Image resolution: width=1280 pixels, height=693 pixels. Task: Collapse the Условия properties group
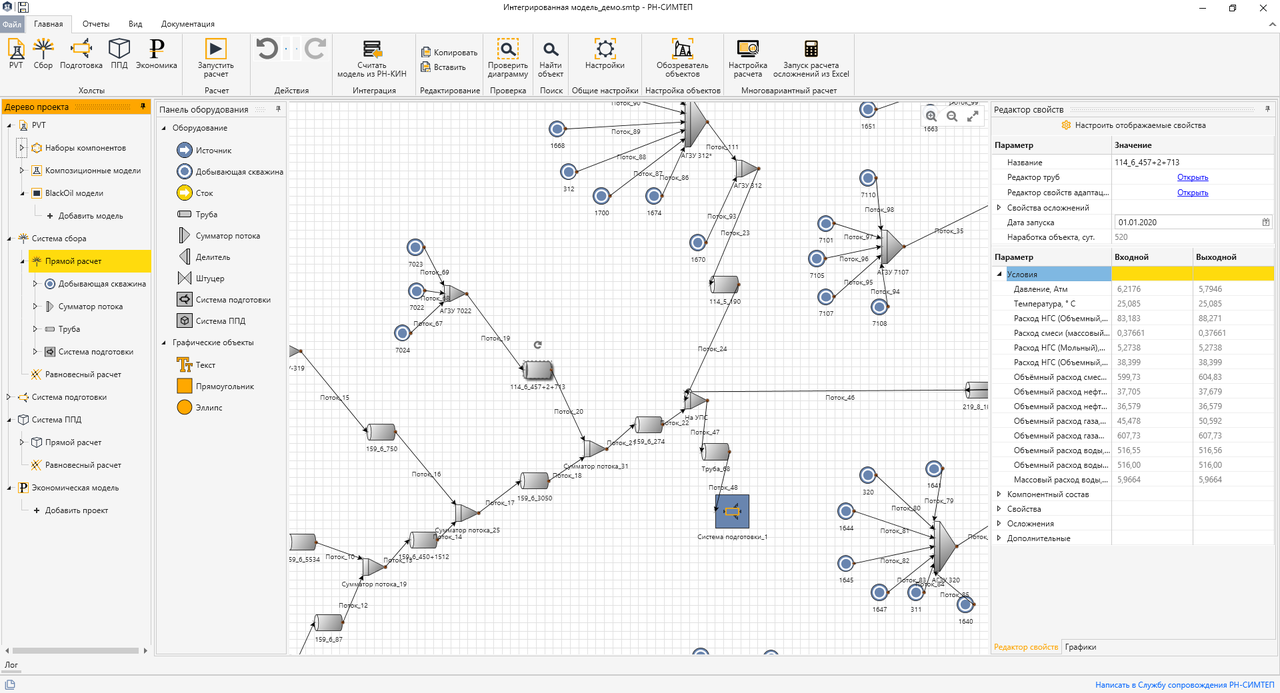pos(999,274)
